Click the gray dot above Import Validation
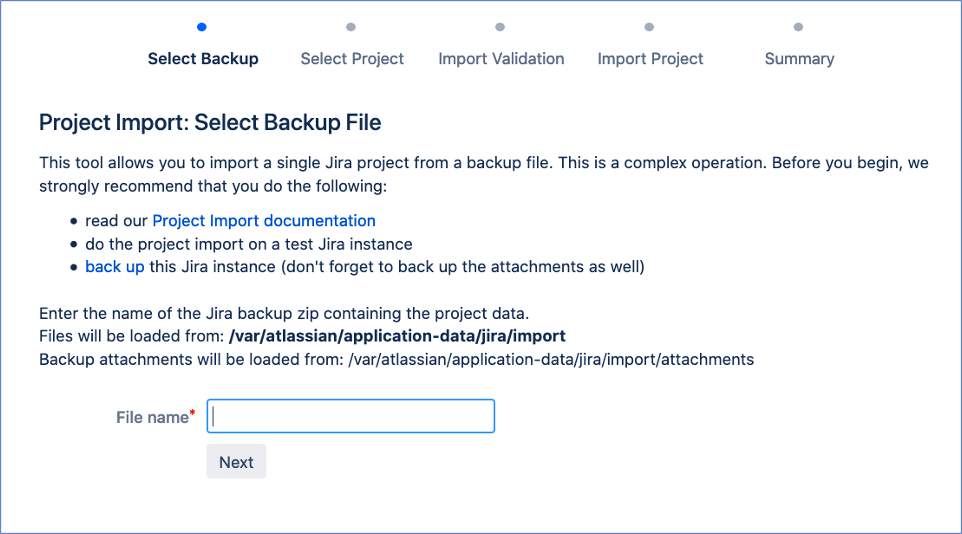 500,27
